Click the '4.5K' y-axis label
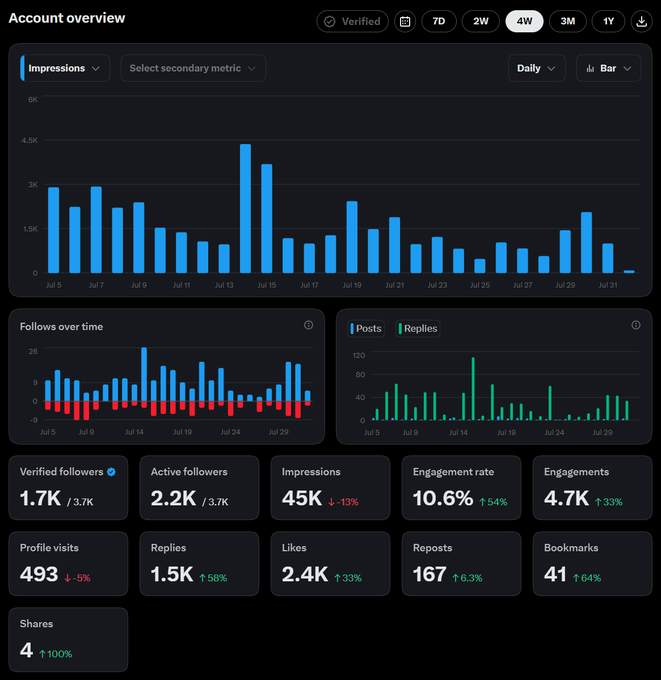Viewport: 661px width, 680px height. coord(29,141)
